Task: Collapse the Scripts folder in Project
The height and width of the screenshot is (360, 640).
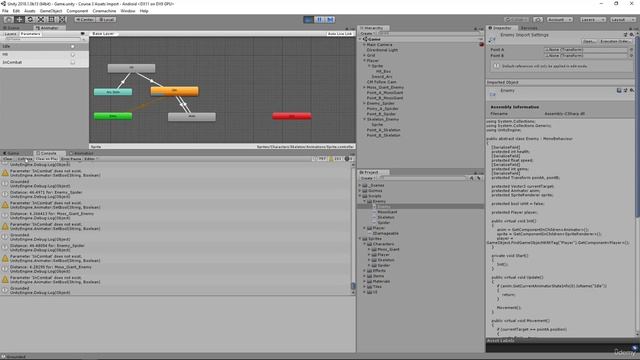Action: pos(360,196)
